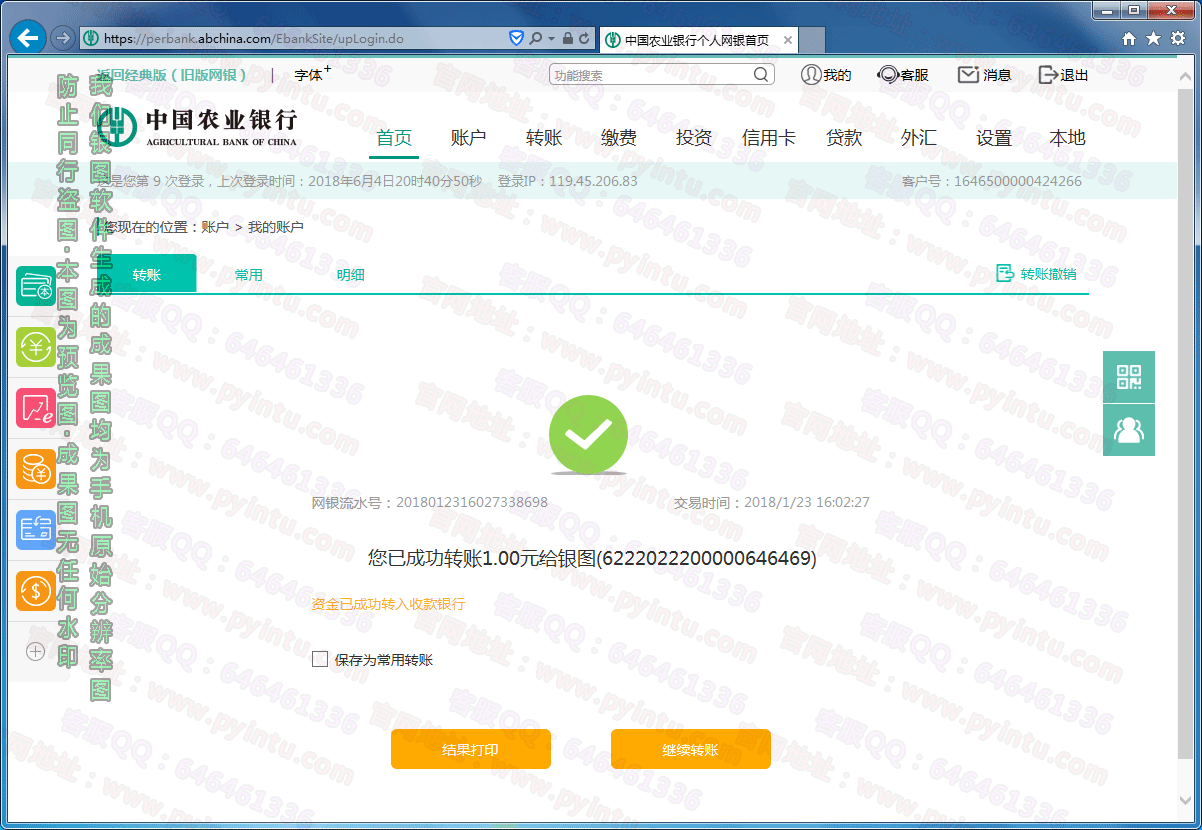Click the 您已成功转账1.00元 confirmation message
1202x830 pixels.
click(592, 558)
